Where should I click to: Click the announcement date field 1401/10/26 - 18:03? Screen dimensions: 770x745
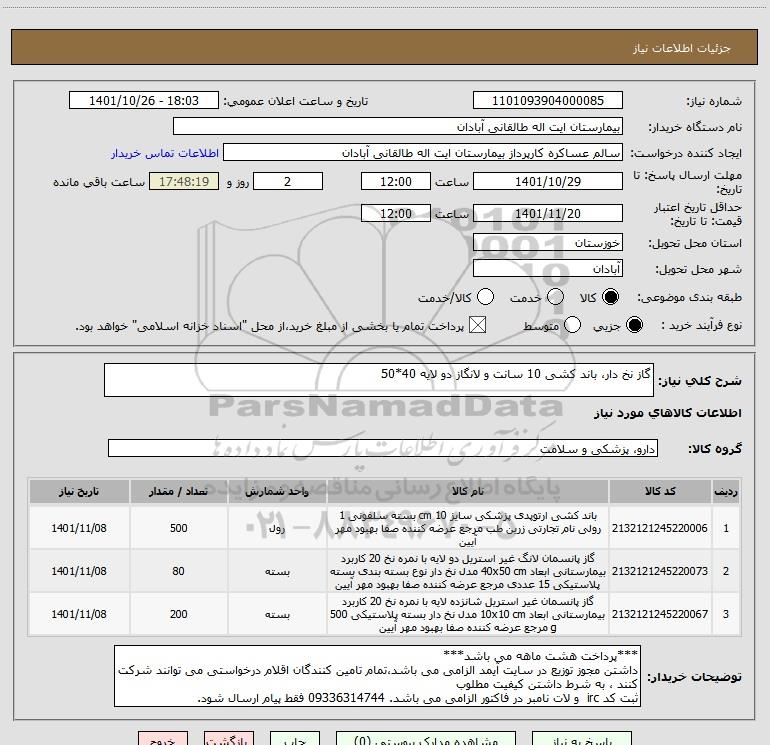144,101
